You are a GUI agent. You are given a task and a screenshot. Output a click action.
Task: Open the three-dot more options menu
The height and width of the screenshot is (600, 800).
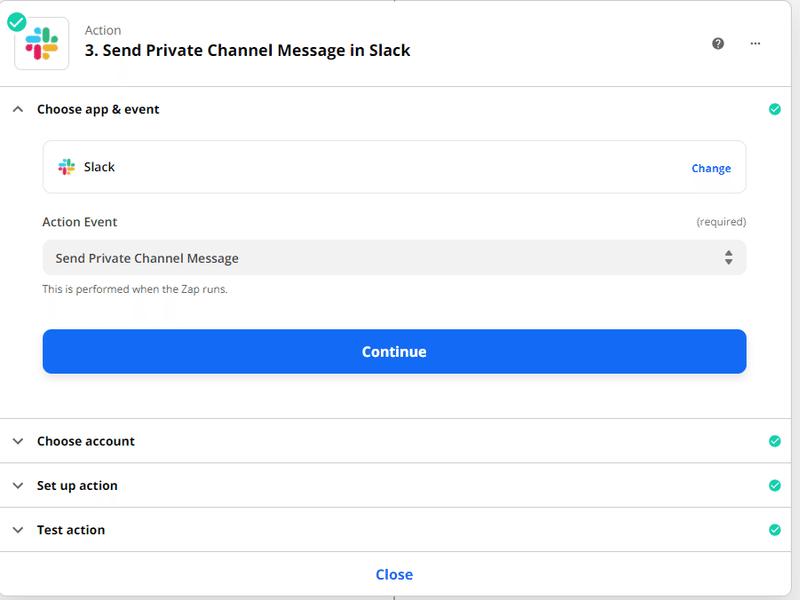756,44
